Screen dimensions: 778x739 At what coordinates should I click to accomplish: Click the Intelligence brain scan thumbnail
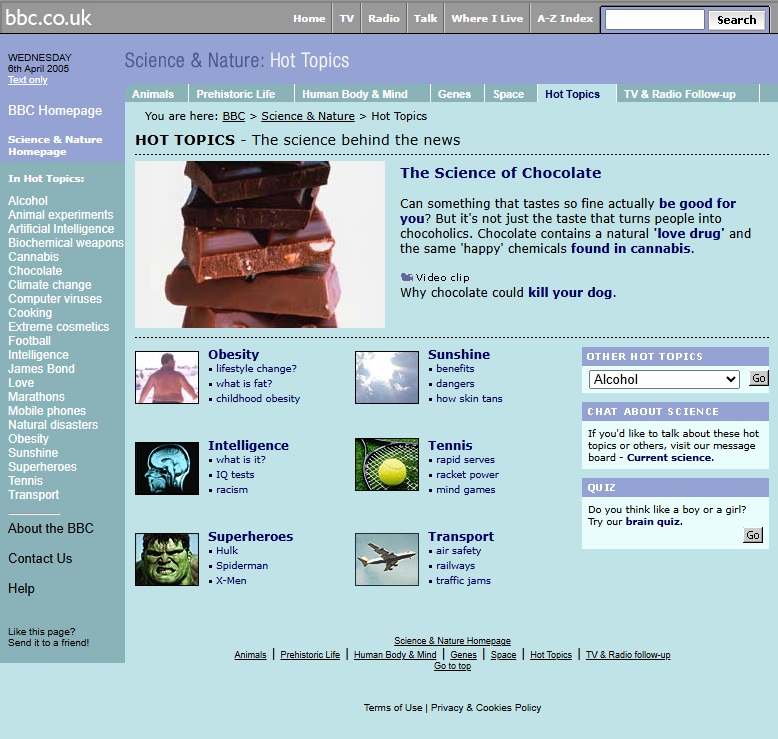pos(167,468)
